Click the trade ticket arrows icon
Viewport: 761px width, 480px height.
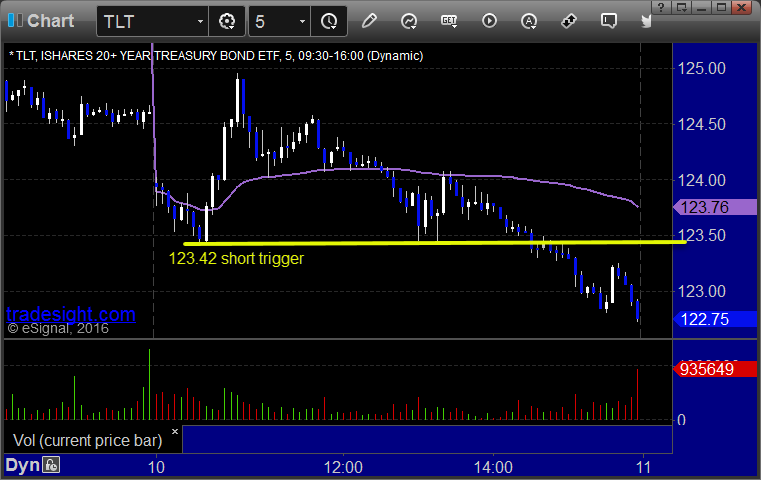point(569,21)
